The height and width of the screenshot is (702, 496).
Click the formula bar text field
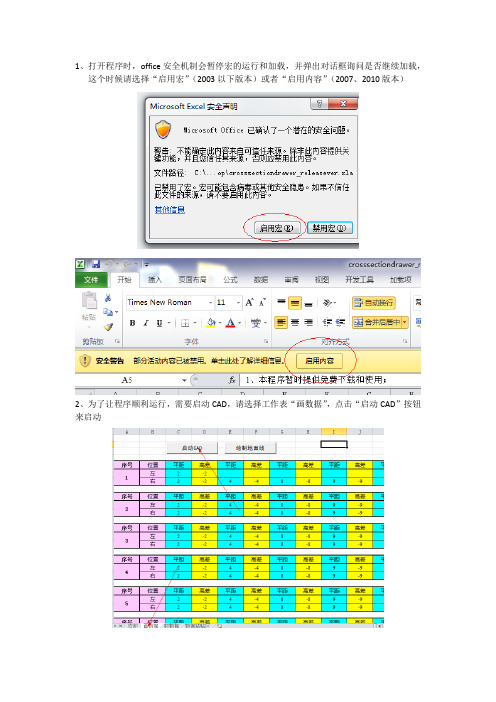click(331, 380)
